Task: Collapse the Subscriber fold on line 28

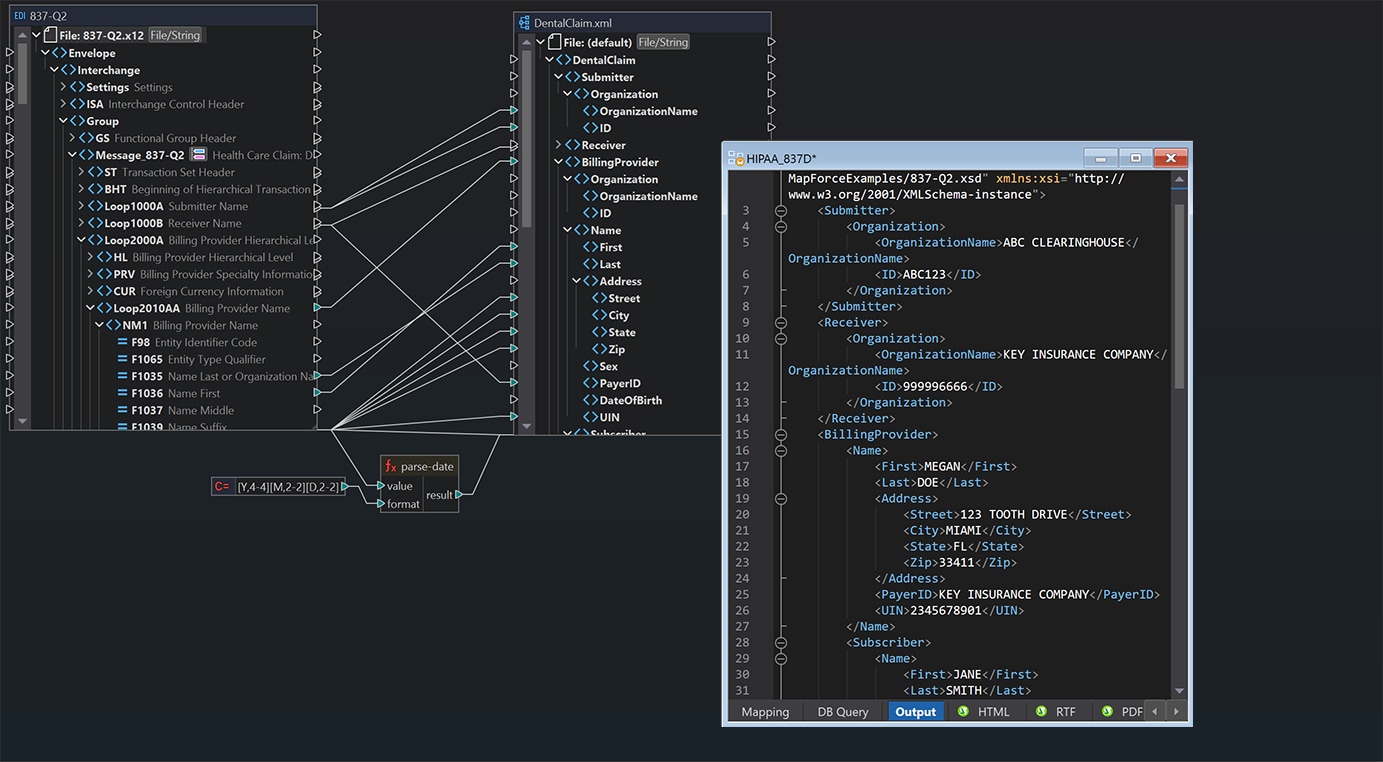Action: pos(781,643)
